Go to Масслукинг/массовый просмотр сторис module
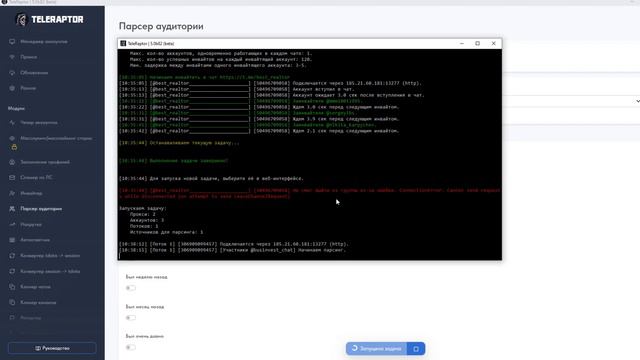Viewport: 640px width, 360px height. [56, 138]
